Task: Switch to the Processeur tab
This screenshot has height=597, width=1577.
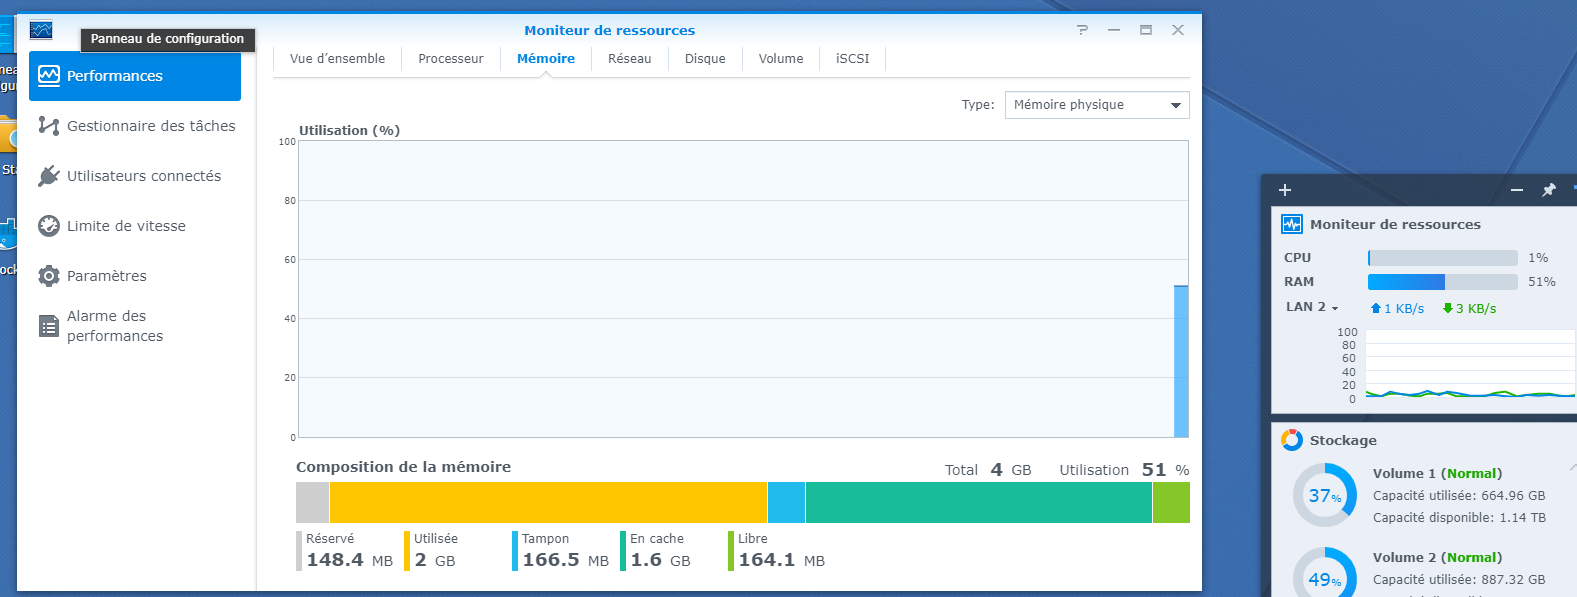Action: [450, 59]
